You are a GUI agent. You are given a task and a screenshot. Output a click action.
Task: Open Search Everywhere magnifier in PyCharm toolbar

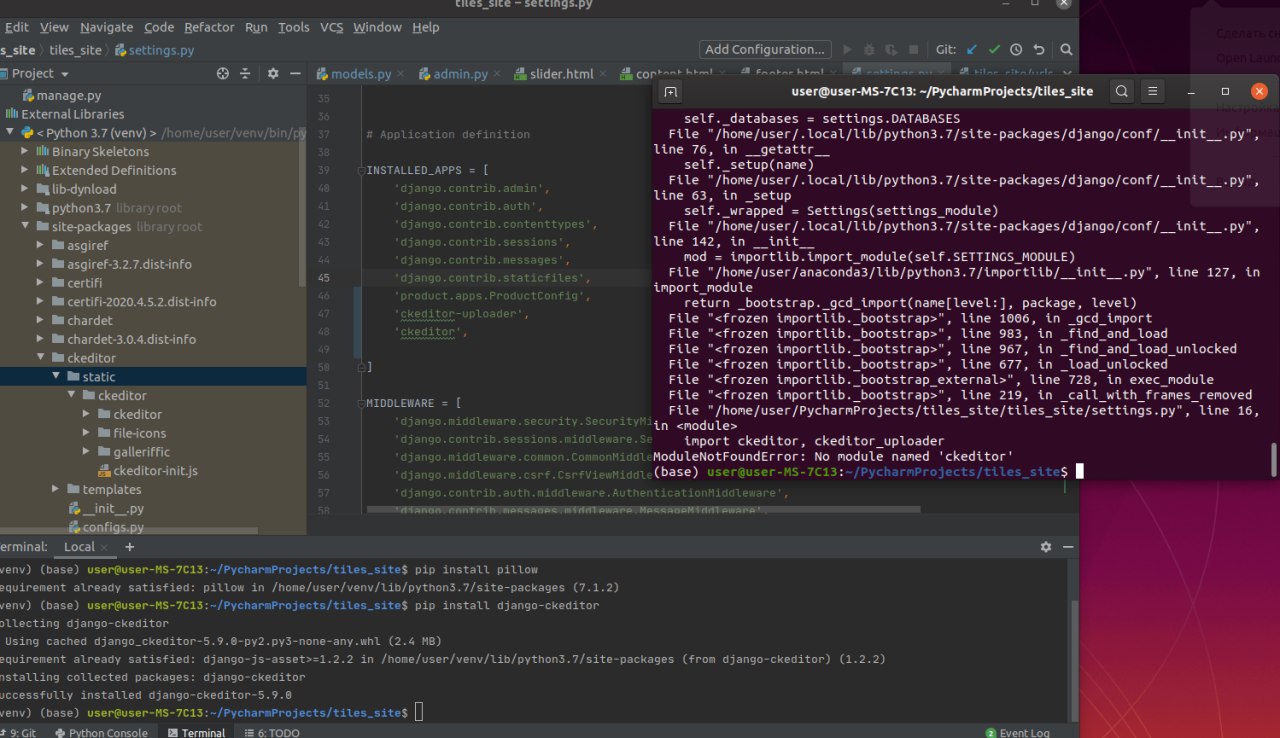[1066, 49]
